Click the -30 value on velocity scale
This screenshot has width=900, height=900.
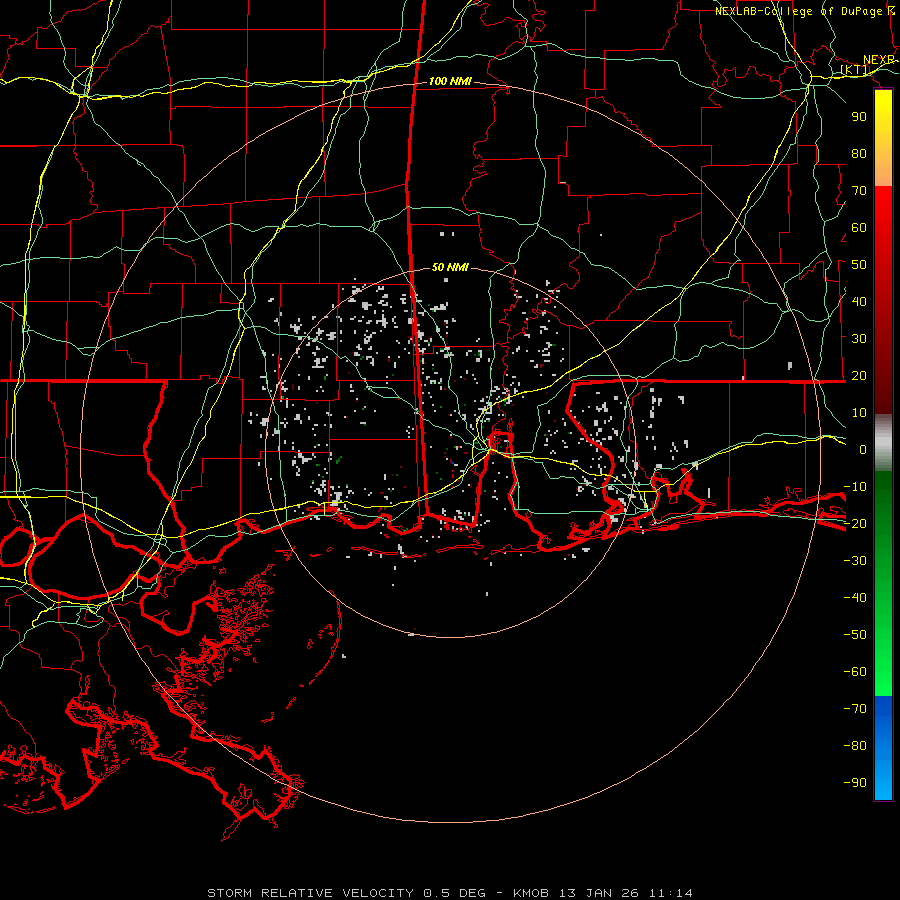pyautogui.click(x=855, y=561)
